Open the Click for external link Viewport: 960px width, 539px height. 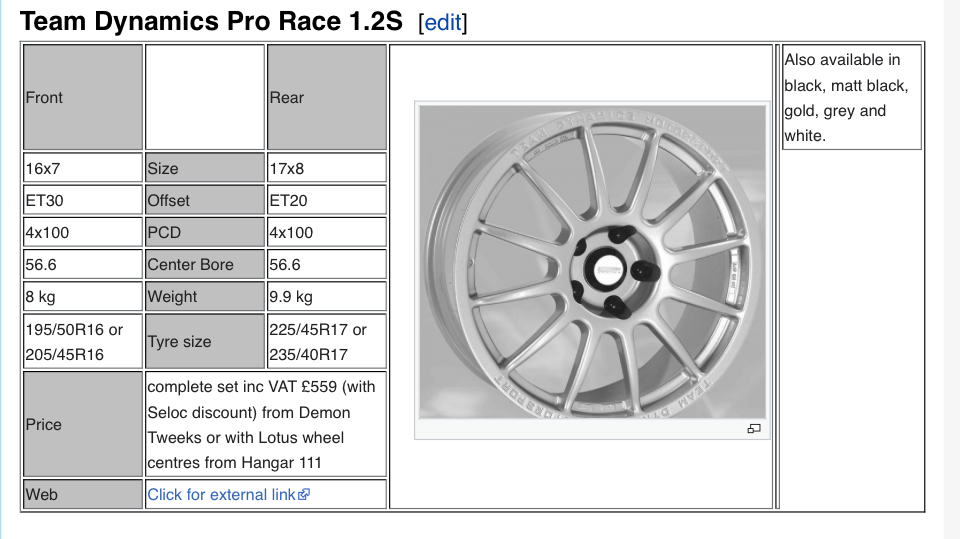(228, 494)
